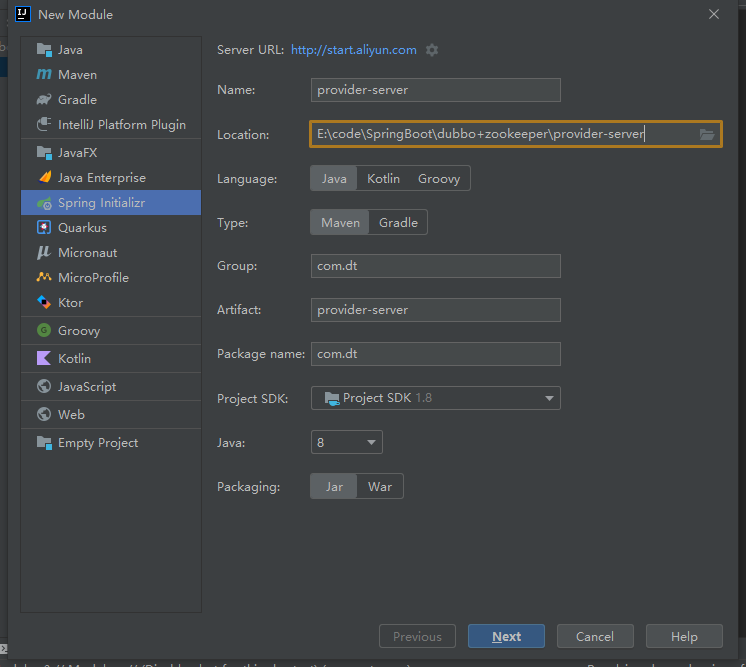
Task: Select Maven in module type list
Action: [111, 75]
